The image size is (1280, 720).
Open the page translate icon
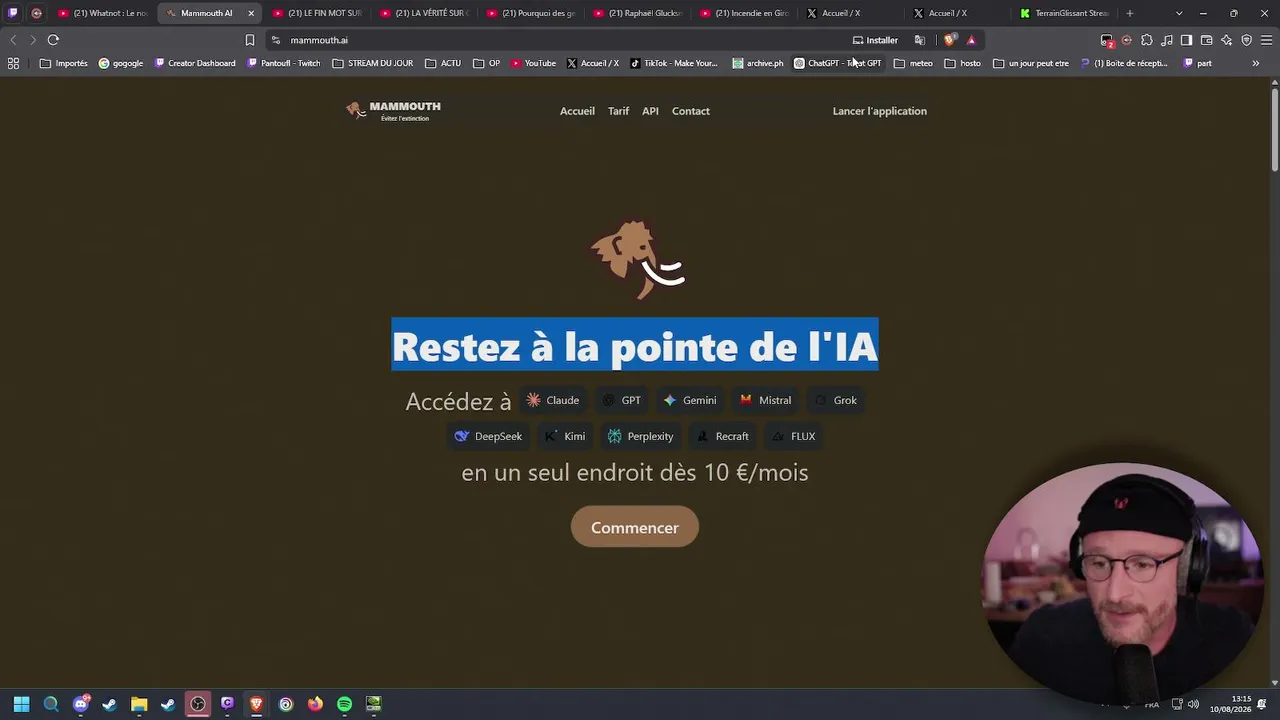[920, 40]
